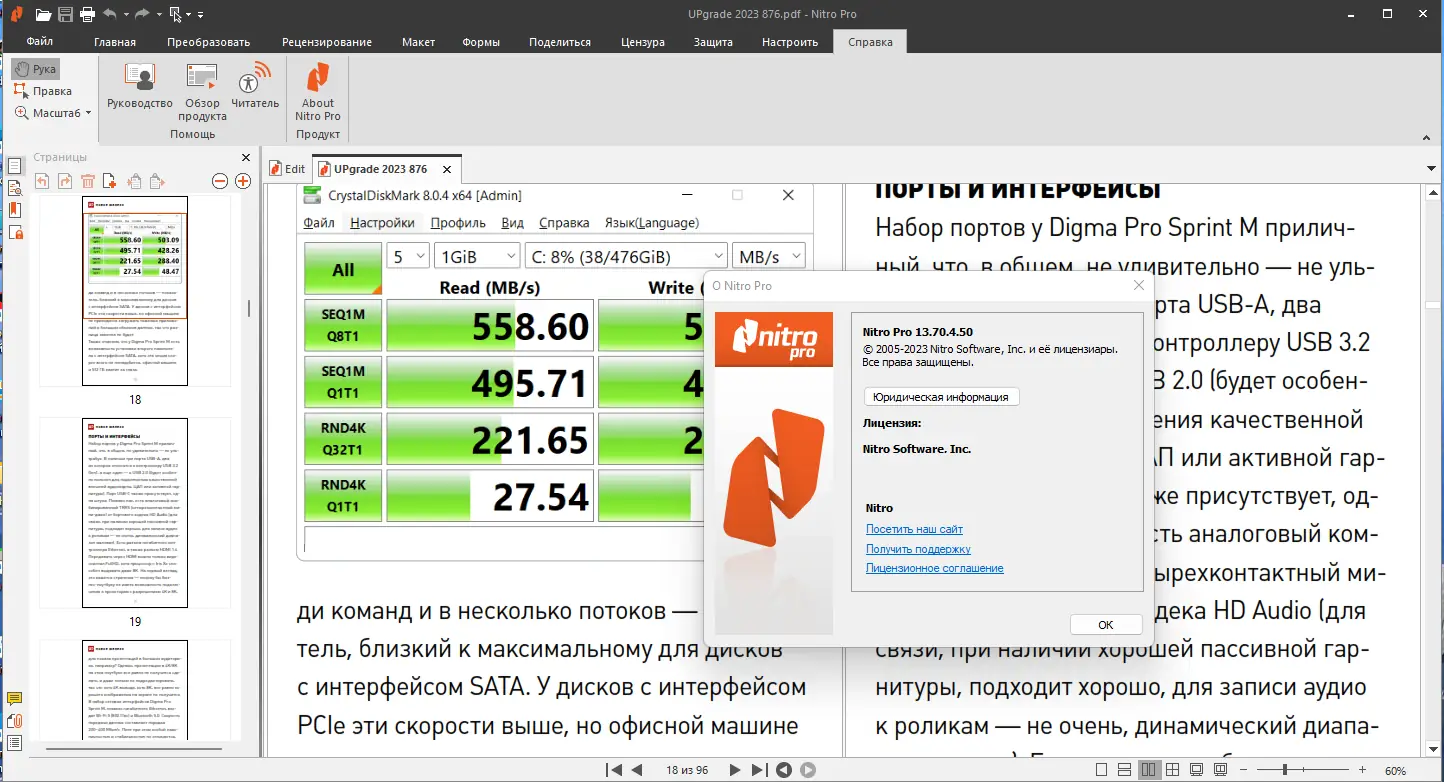Print the document using the printer icon

[87, 14]
